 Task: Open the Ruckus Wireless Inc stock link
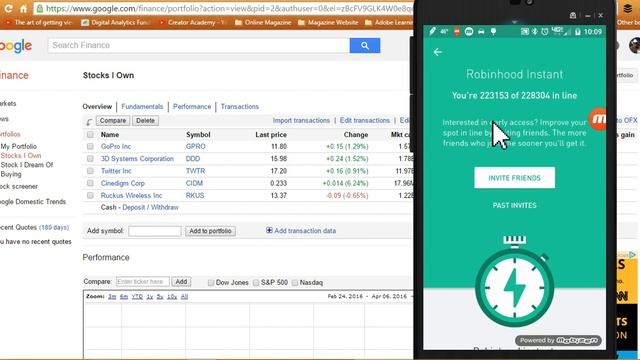click(131, 195)
